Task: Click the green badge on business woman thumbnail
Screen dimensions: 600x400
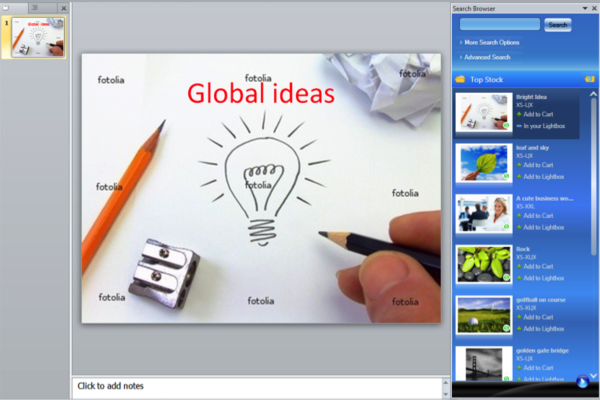Action: click(506, 227)
